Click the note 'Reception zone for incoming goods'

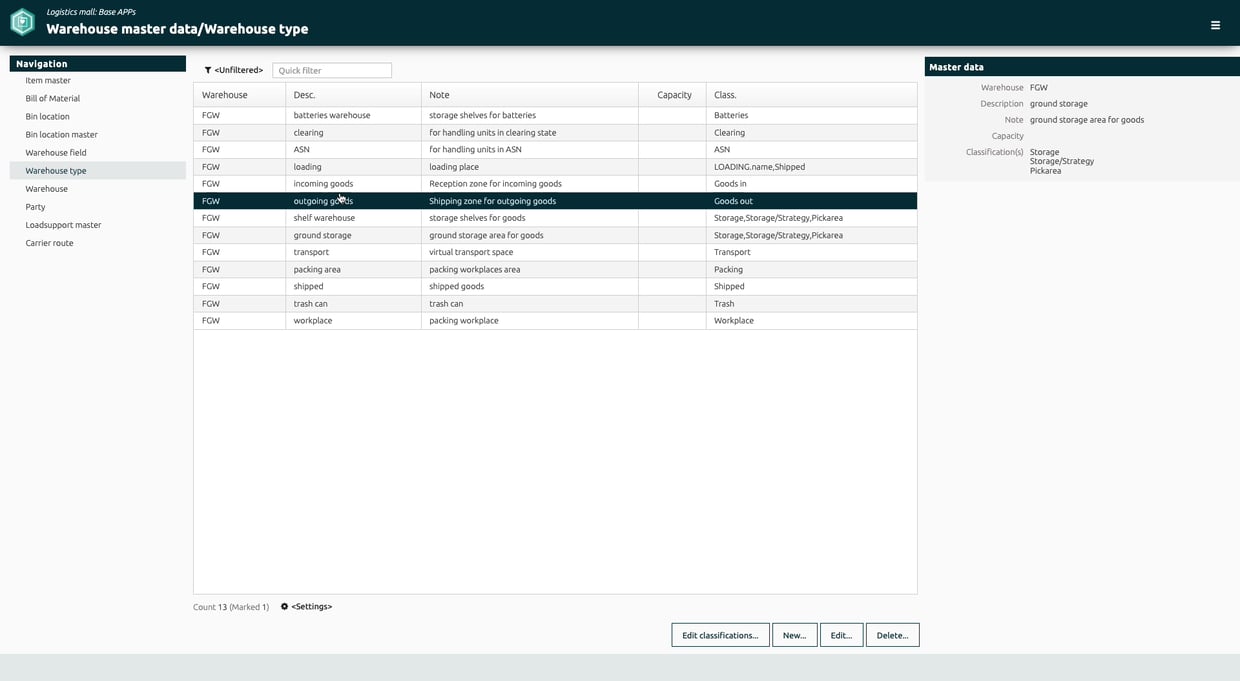495,183
